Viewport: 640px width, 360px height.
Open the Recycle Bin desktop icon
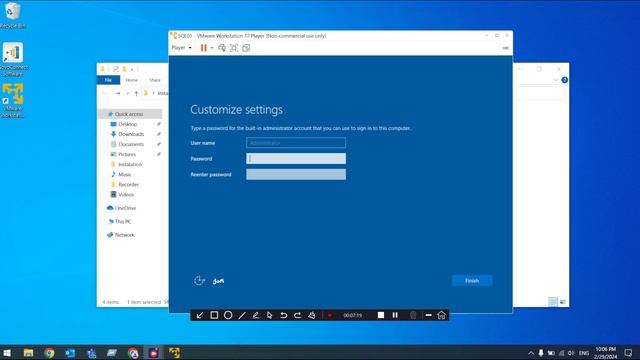pyautogui.click(x=13, y=16)
